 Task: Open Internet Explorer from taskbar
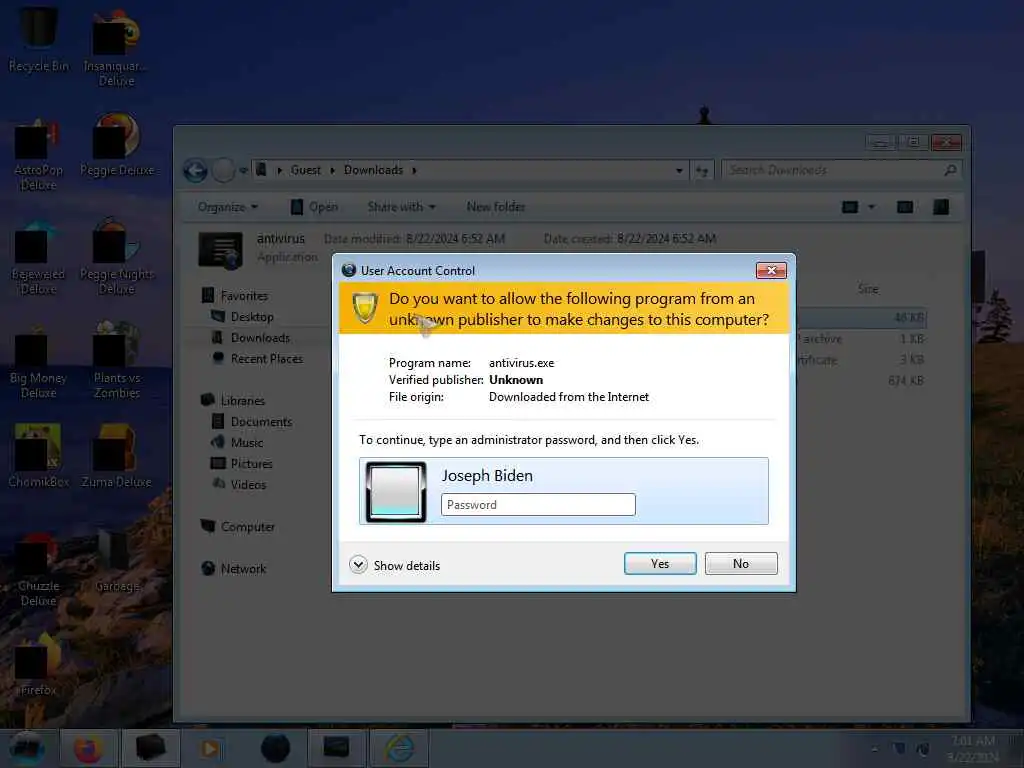click(399, 748)
